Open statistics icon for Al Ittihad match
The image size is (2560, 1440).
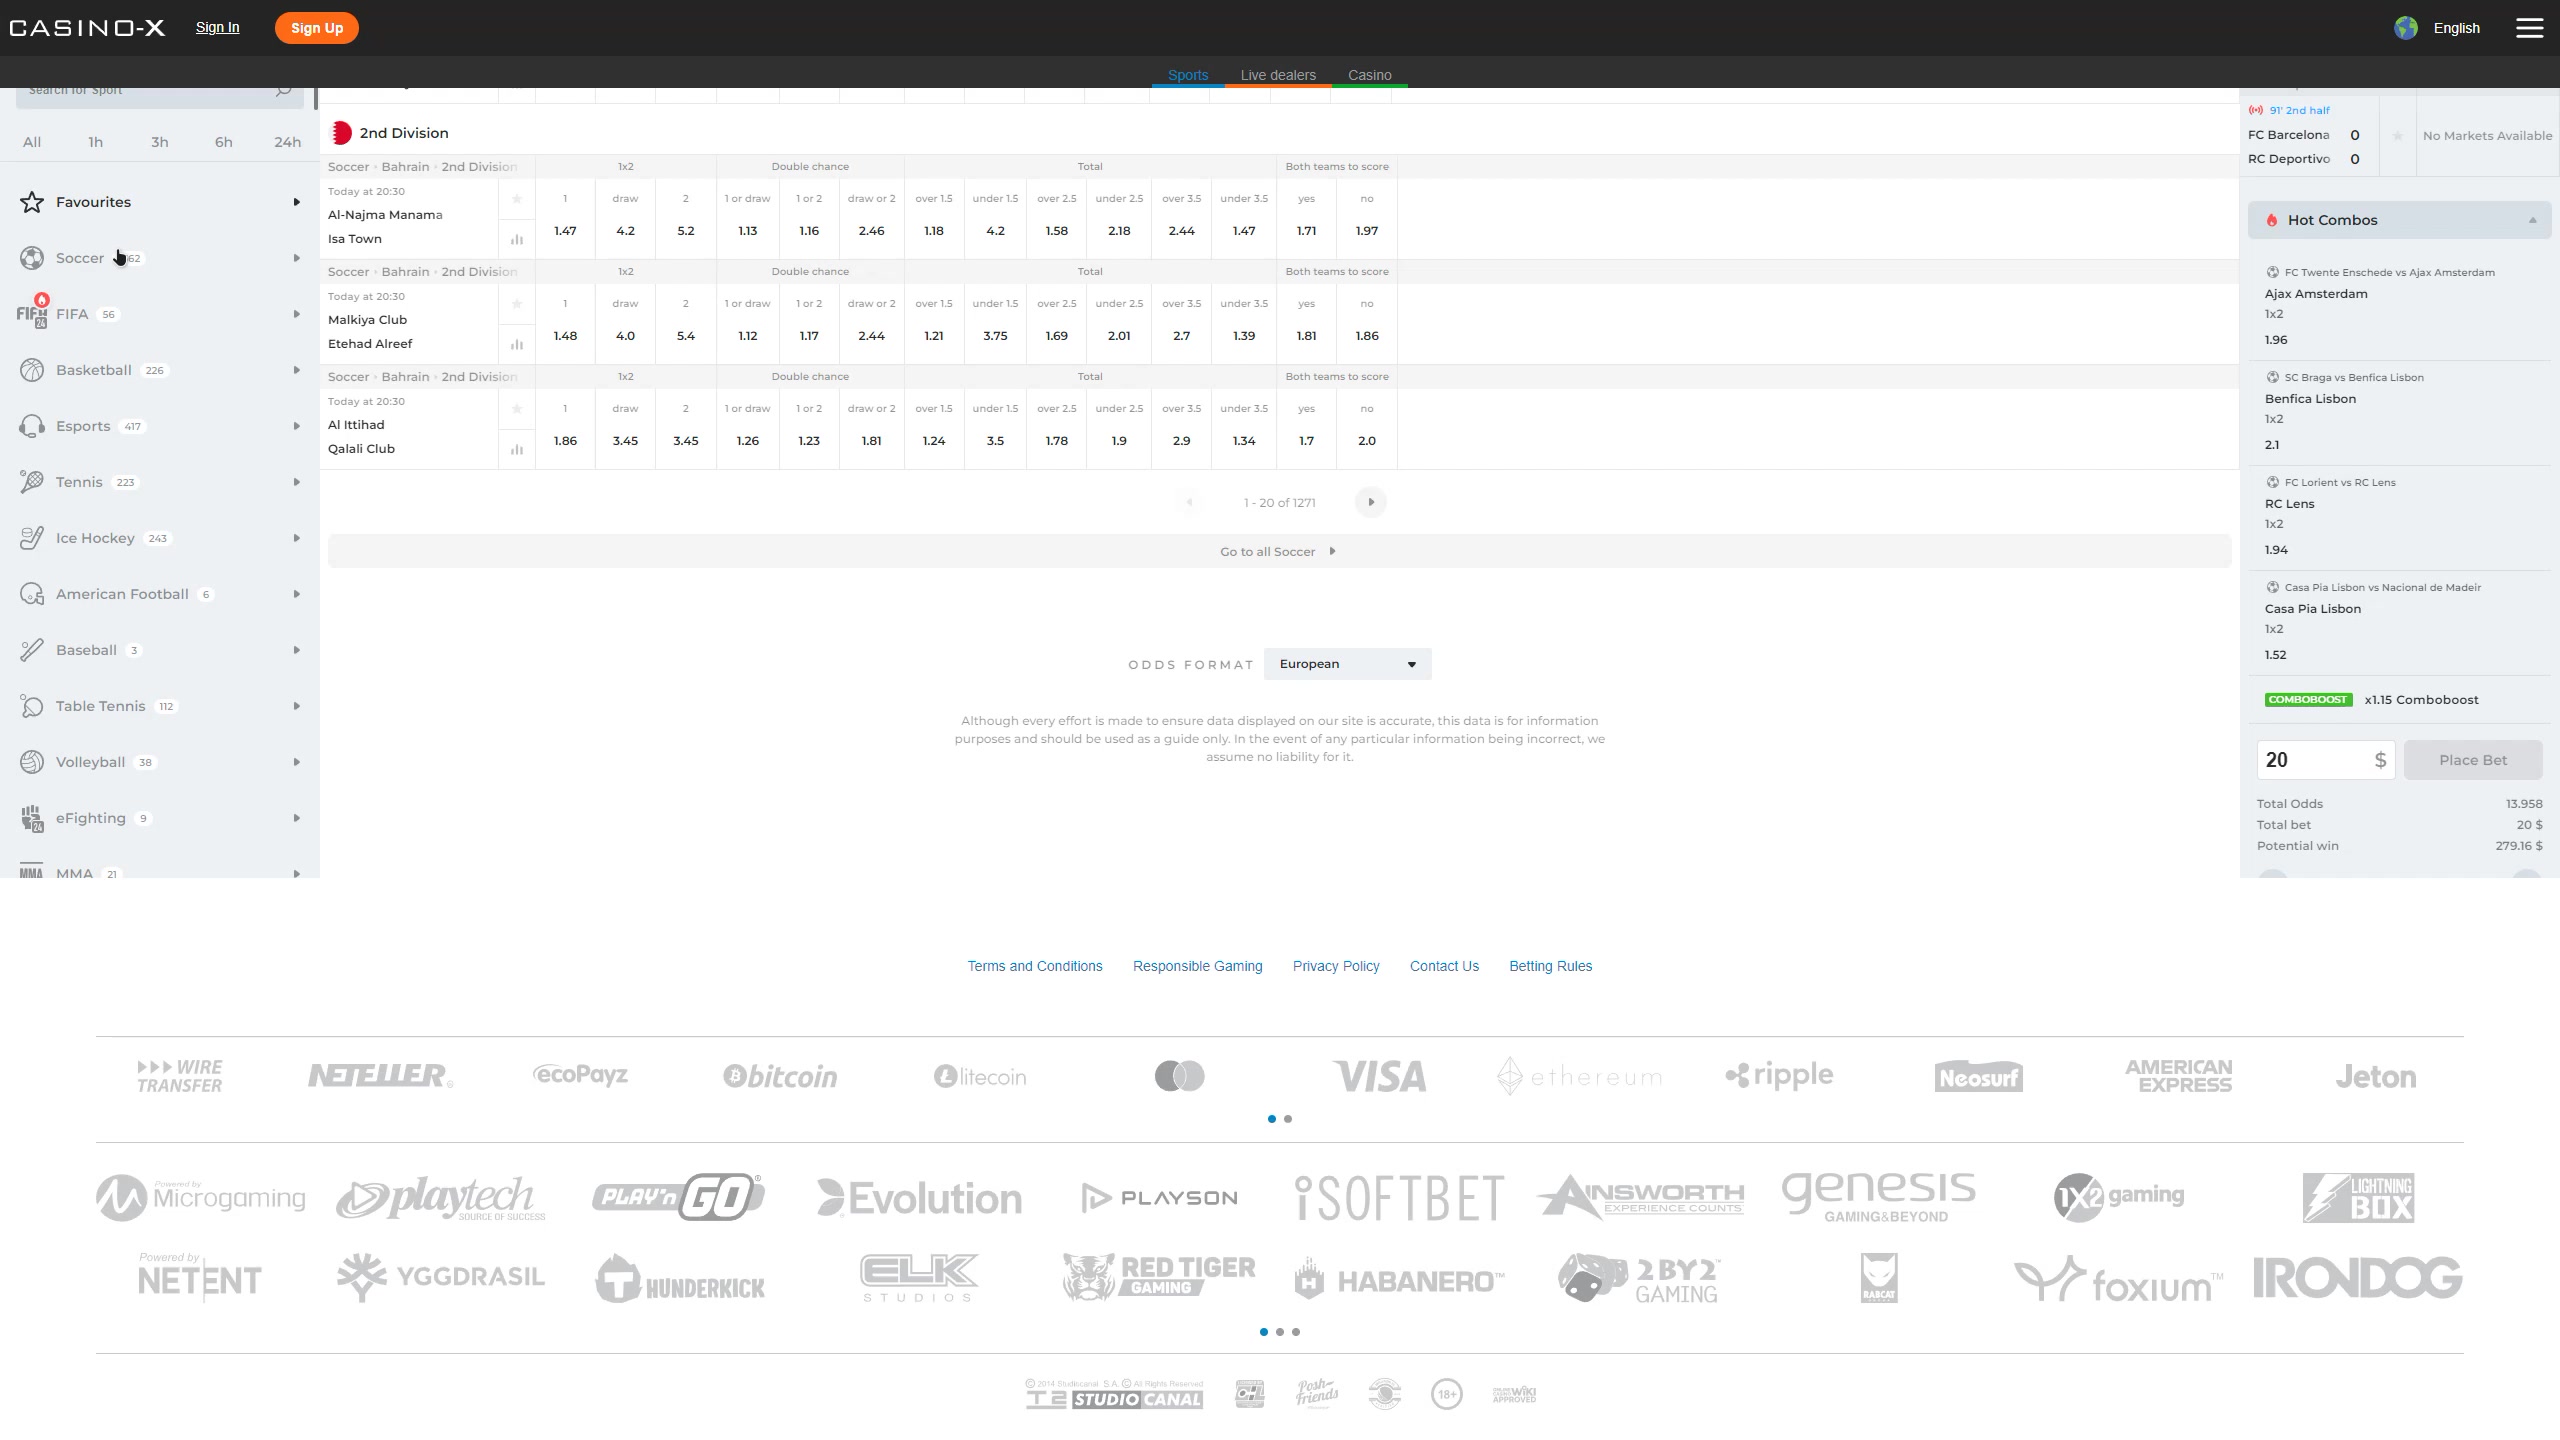point(517,450)
